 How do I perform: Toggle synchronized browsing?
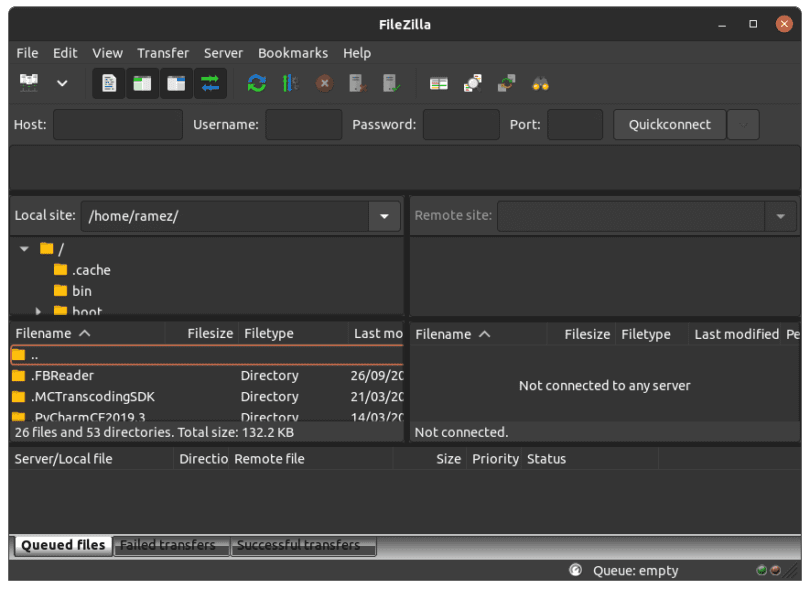tap(506, 83)
